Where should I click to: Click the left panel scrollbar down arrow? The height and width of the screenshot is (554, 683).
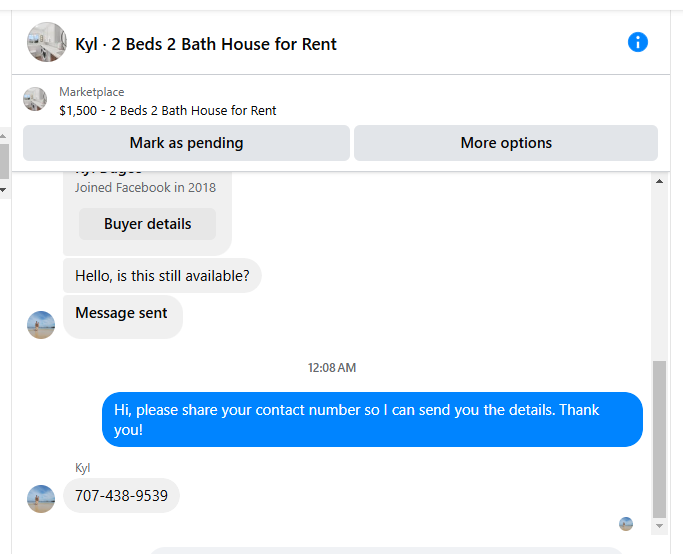click(x=3, y=190)
